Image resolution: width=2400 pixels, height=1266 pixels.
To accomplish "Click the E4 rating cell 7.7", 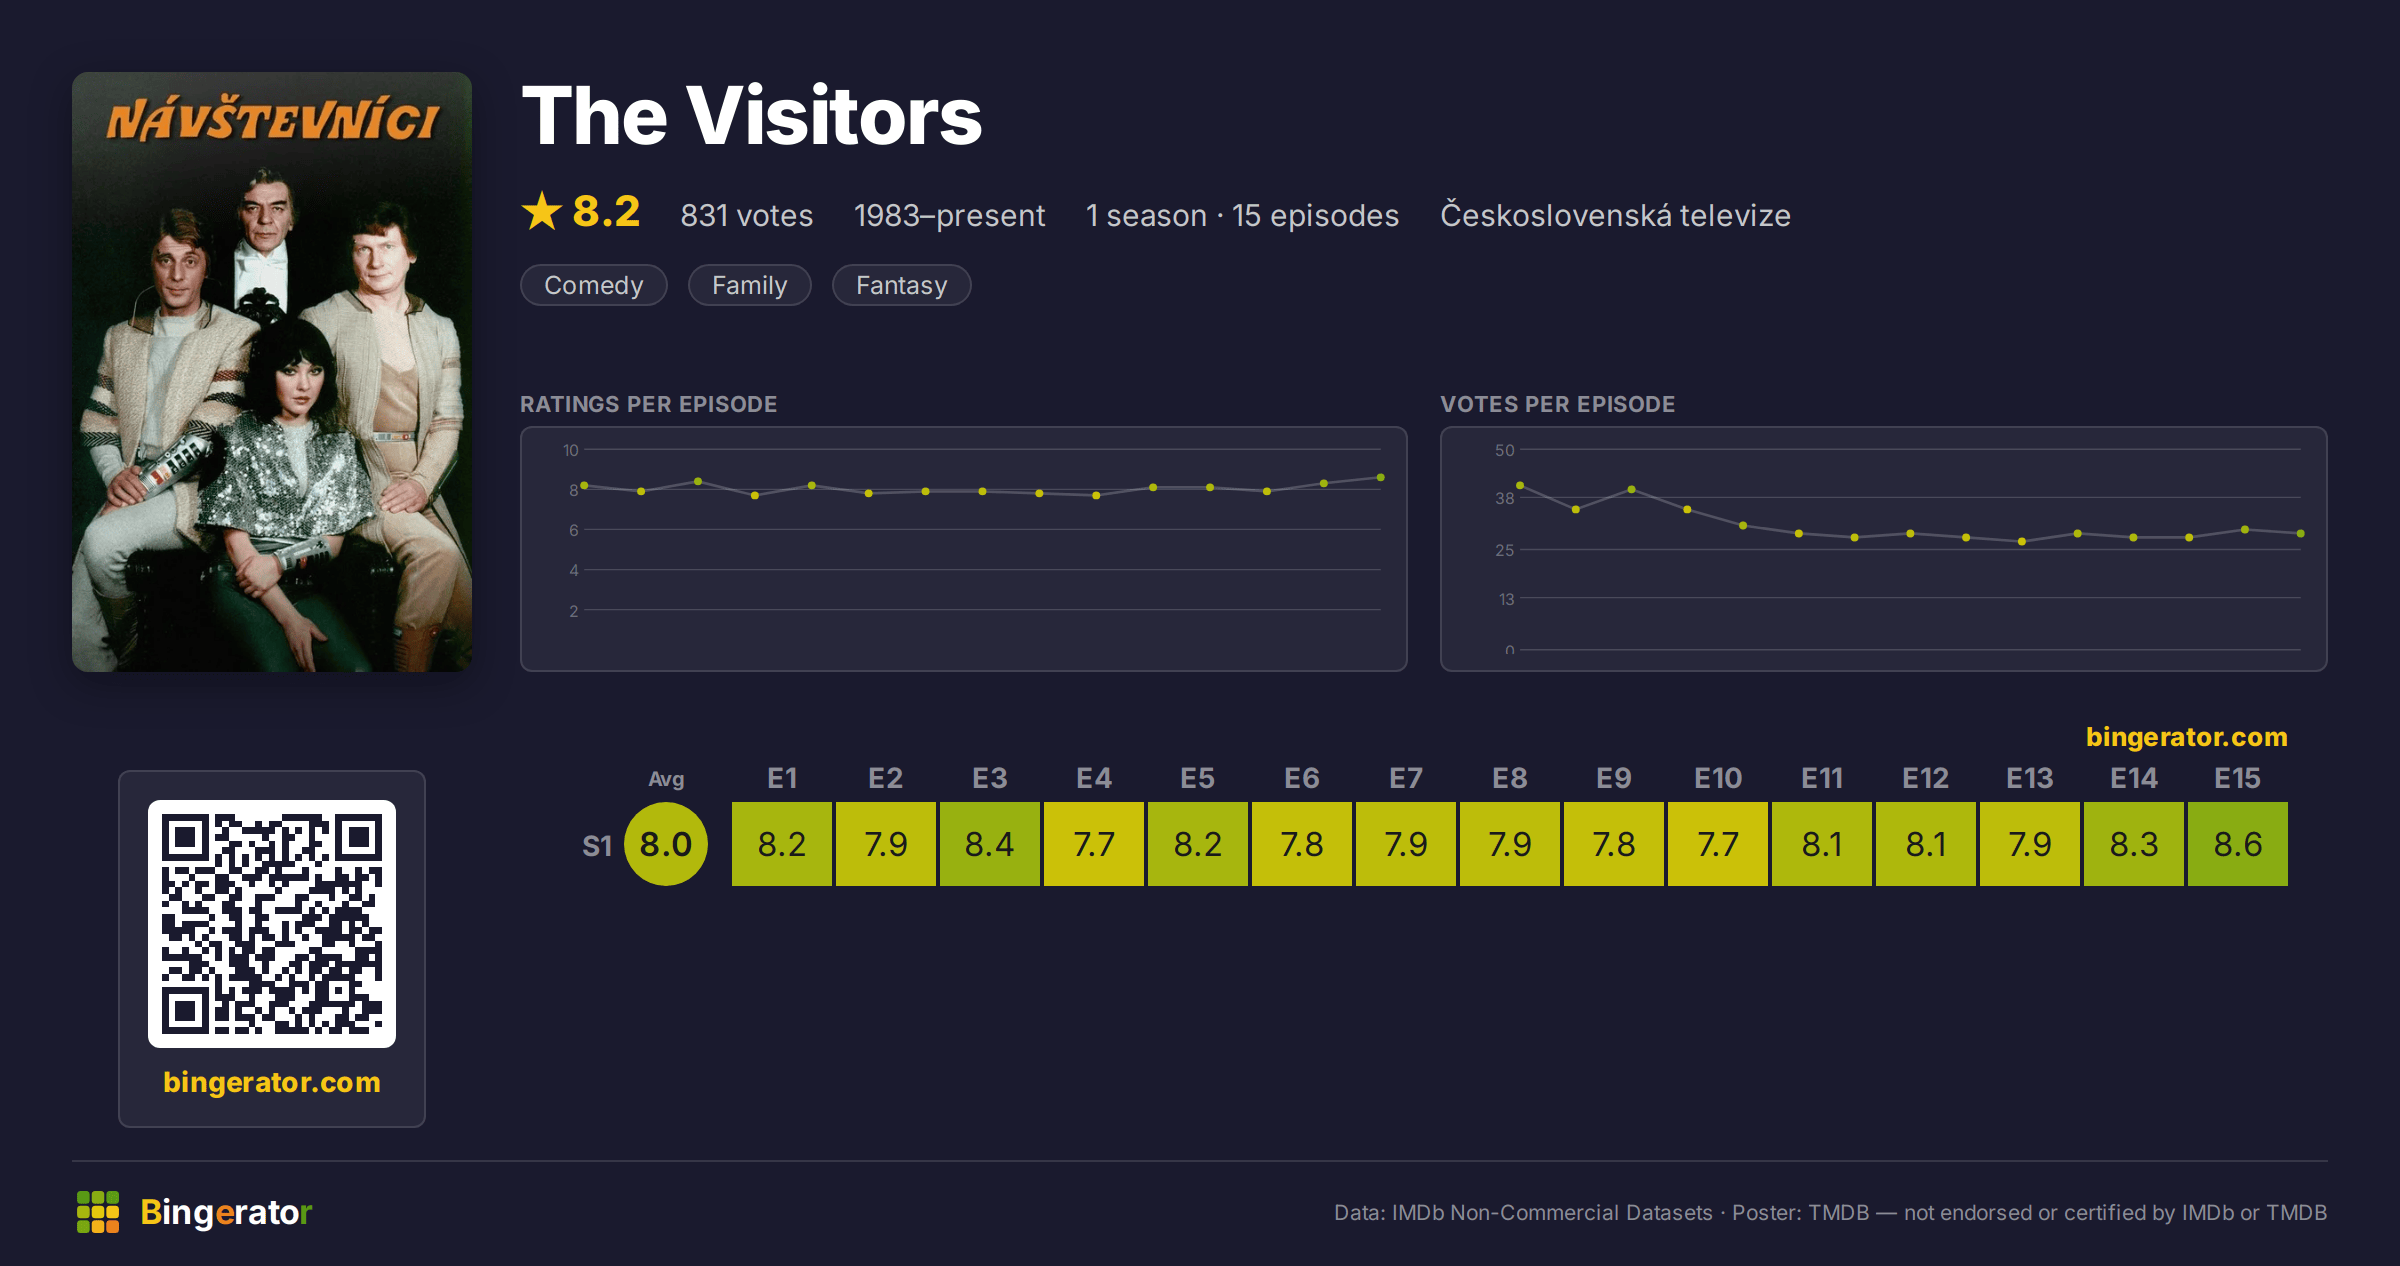I will click(x=1094, y=844).
